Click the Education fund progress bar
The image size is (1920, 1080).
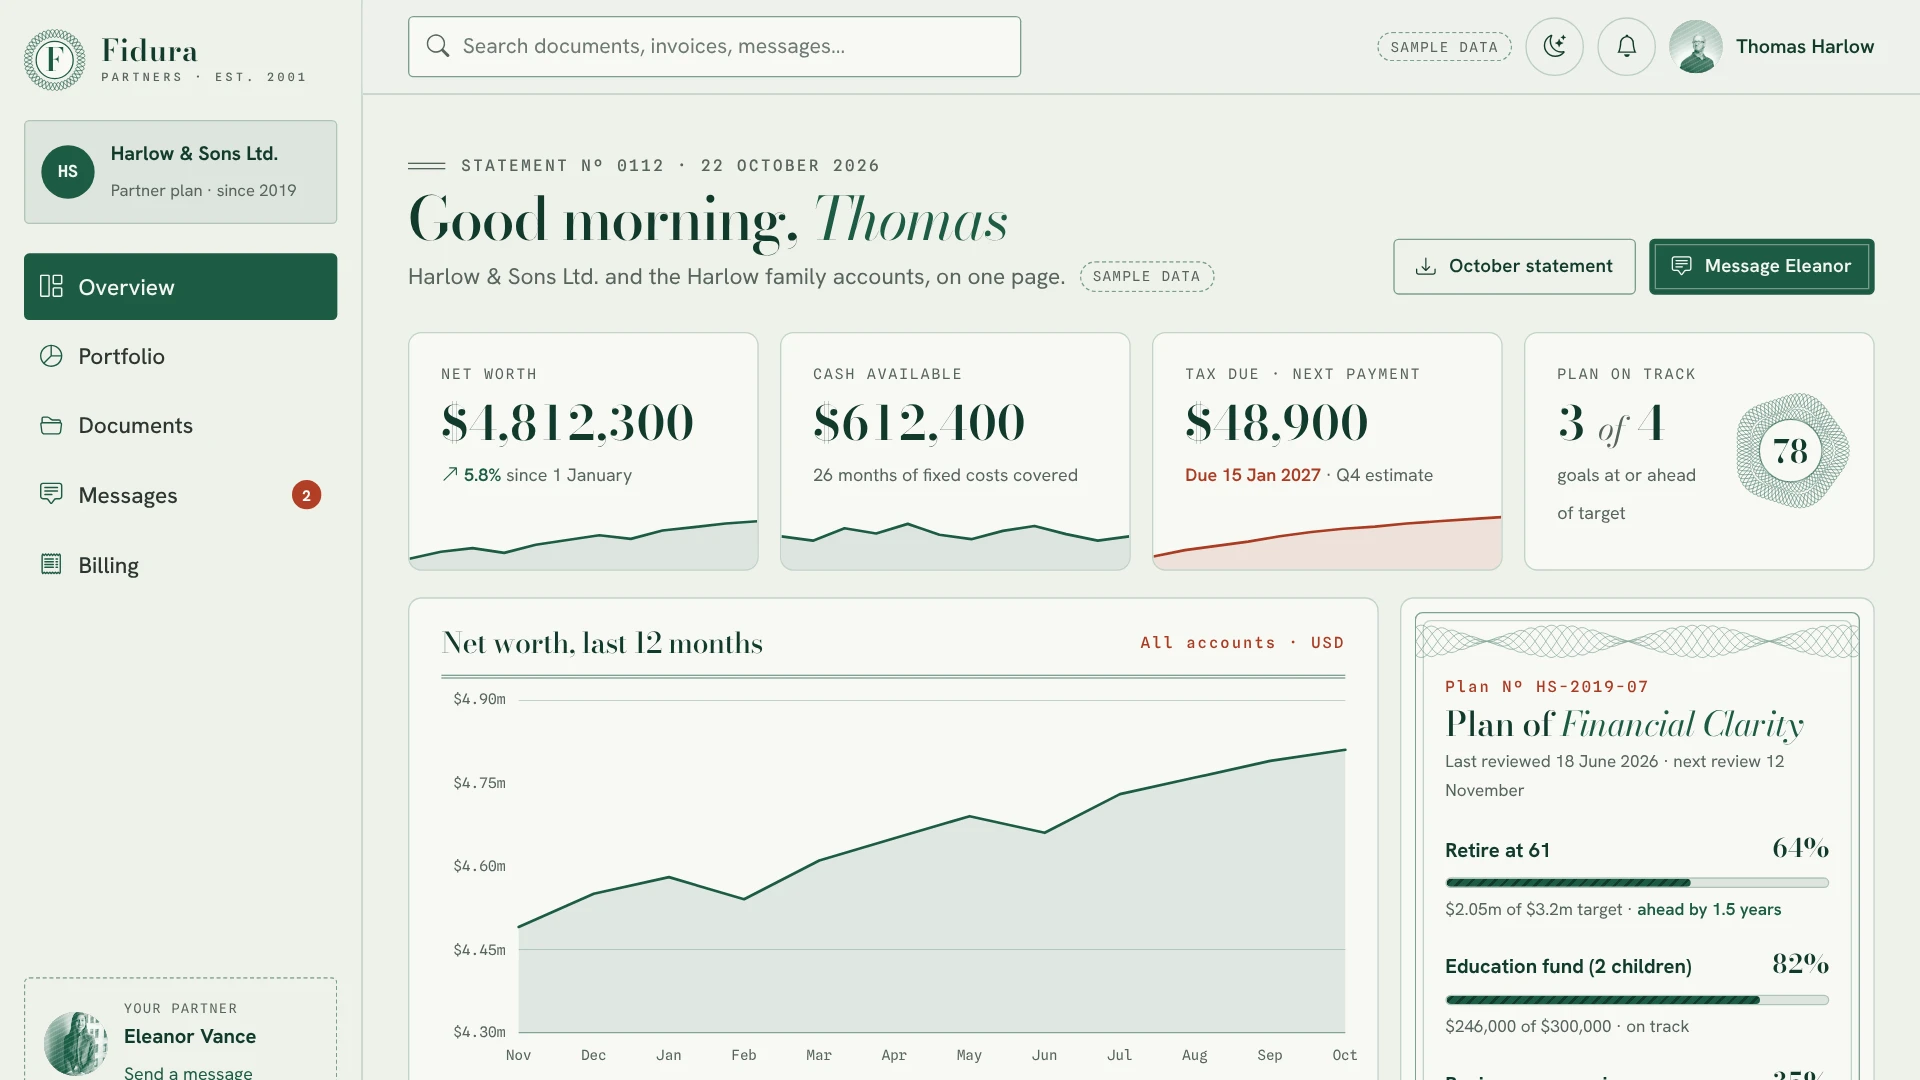1637,1000
